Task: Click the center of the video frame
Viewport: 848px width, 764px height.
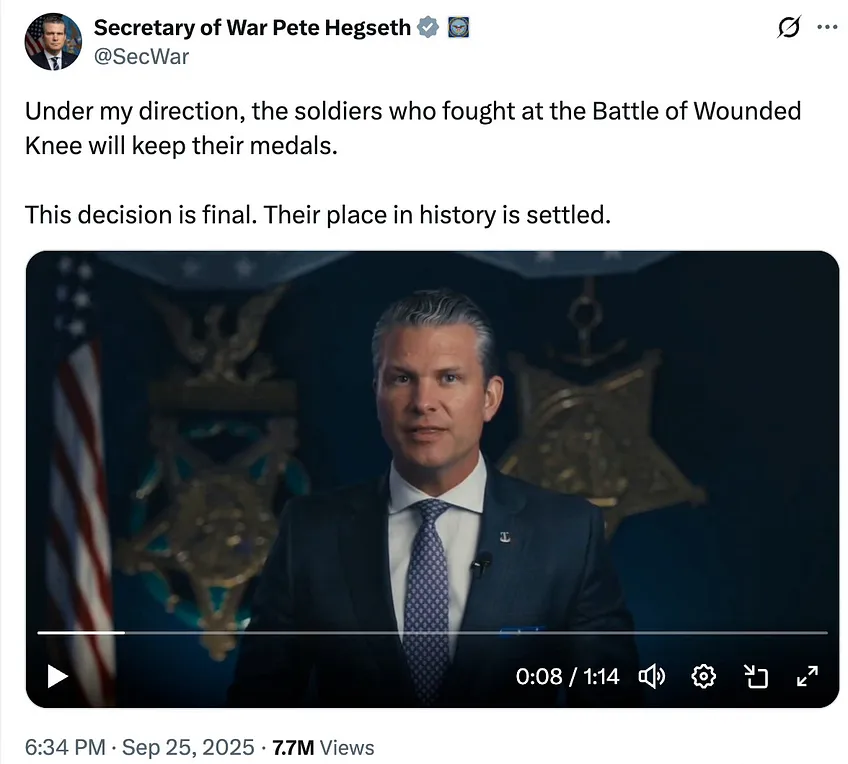Action: click(432, 470)
